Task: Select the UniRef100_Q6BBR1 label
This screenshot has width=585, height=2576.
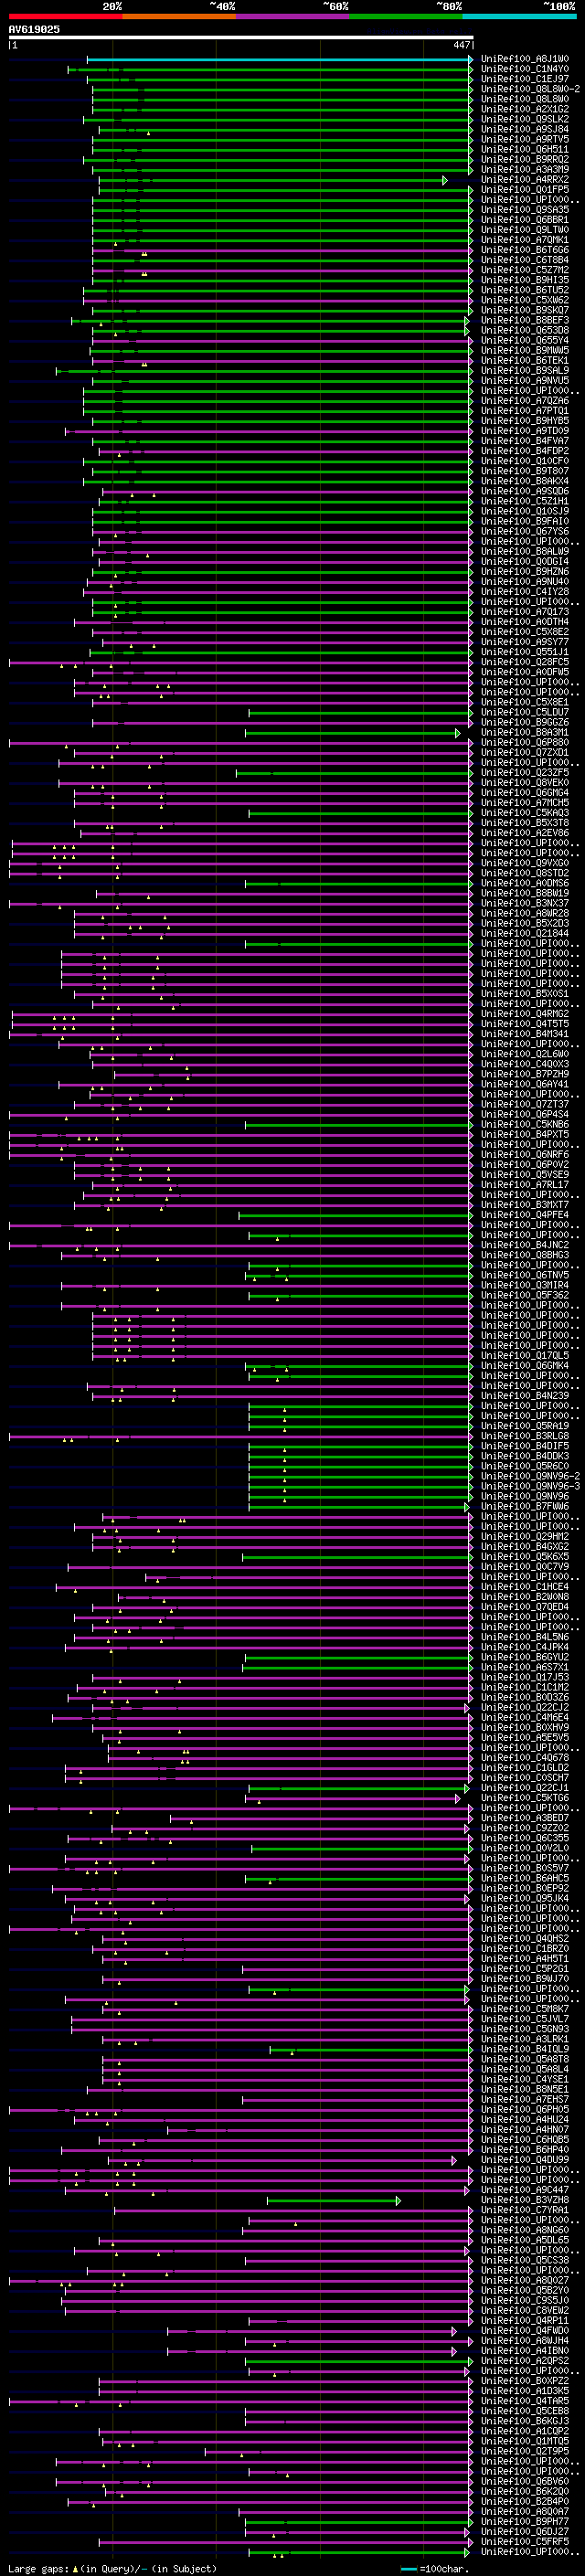Action: [x=524, y=220]
